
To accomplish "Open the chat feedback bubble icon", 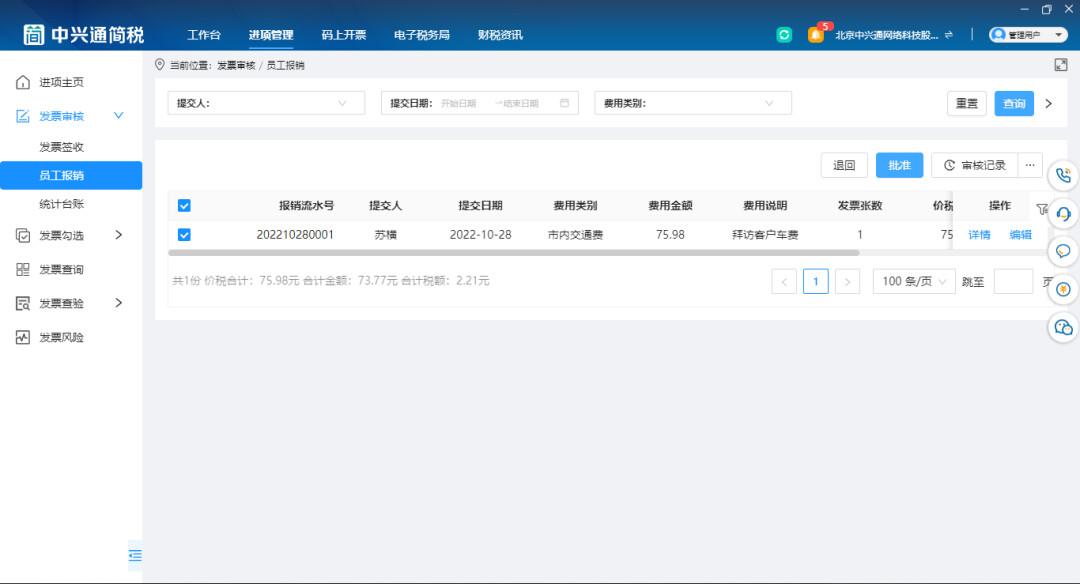I will pyautogui.click(x=1063, y=251).
